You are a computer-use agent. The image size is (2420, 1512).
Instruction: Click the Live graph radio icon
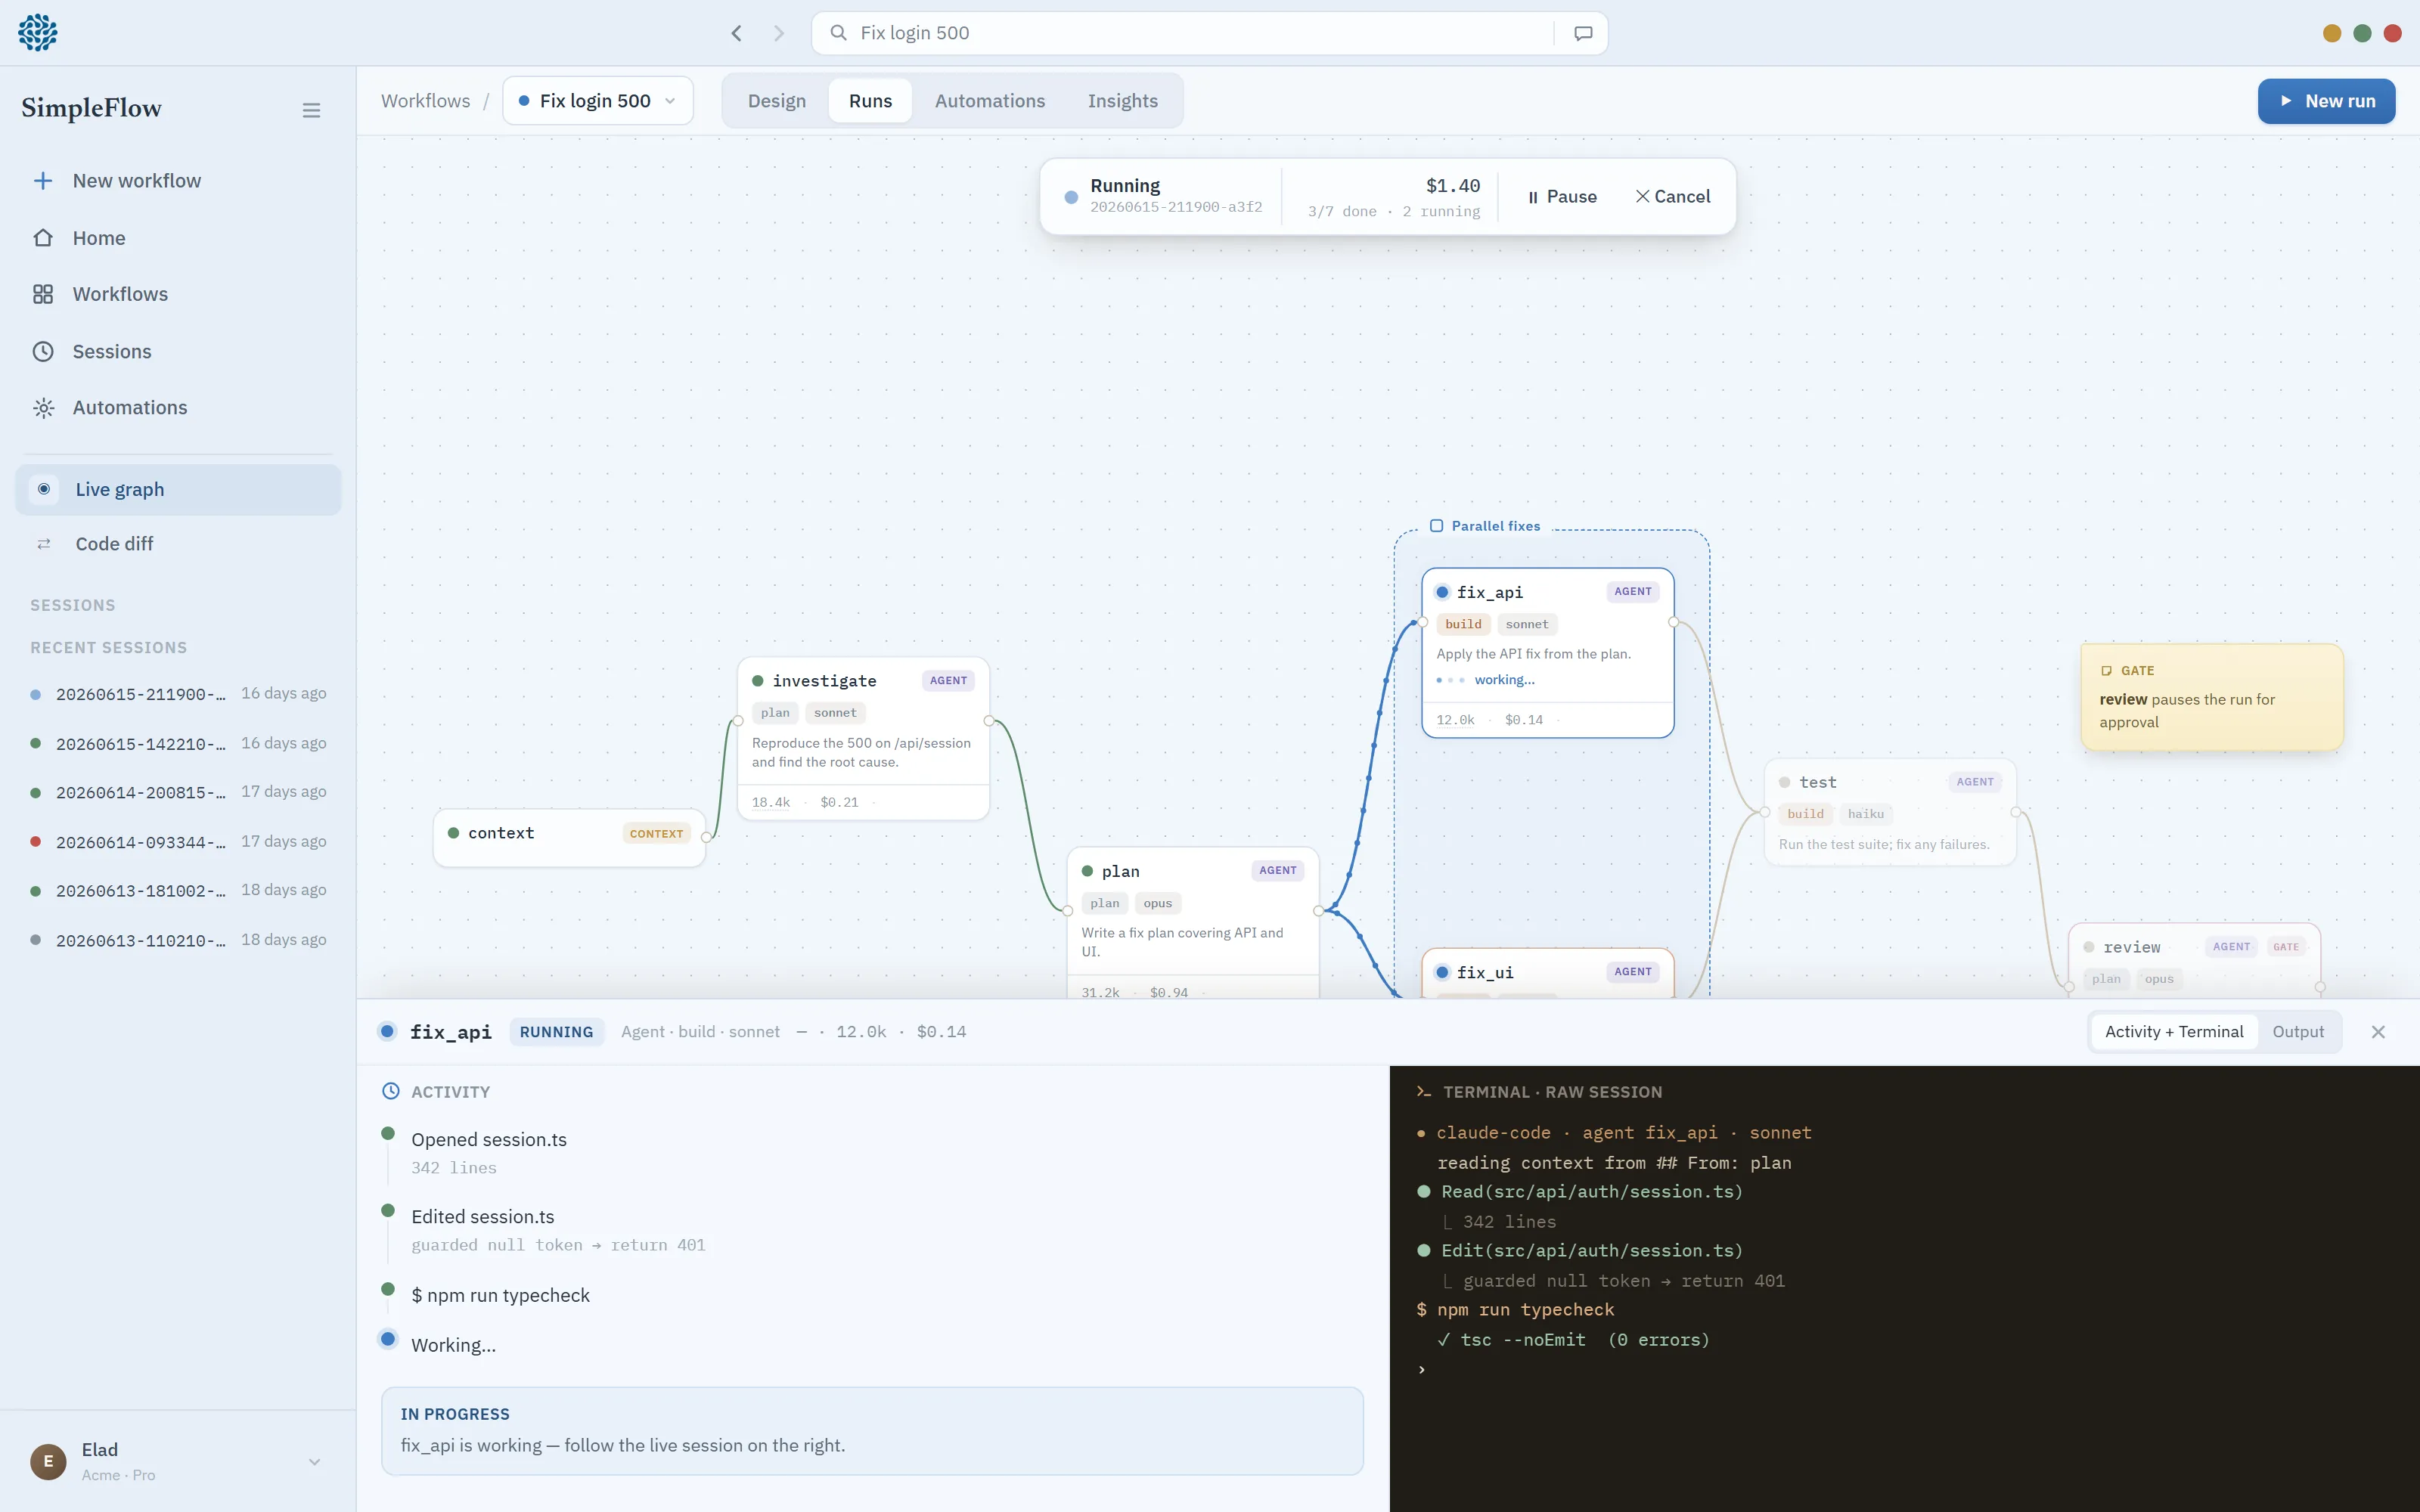point(44,489)
